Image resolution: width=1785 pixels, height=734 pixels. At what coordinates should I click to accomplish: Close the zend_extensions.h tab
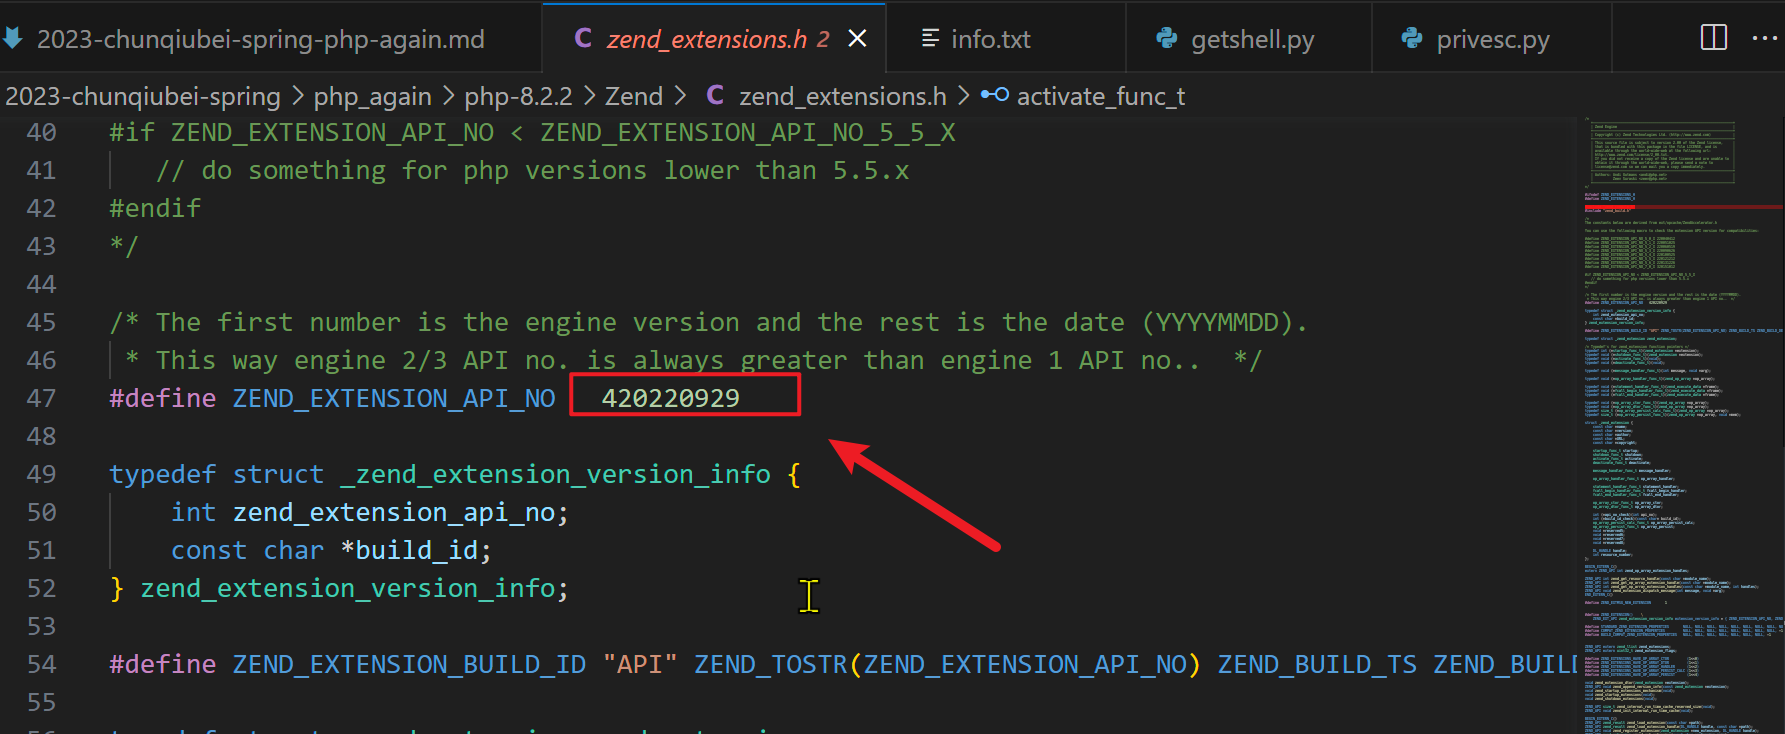tap(857, 39)
